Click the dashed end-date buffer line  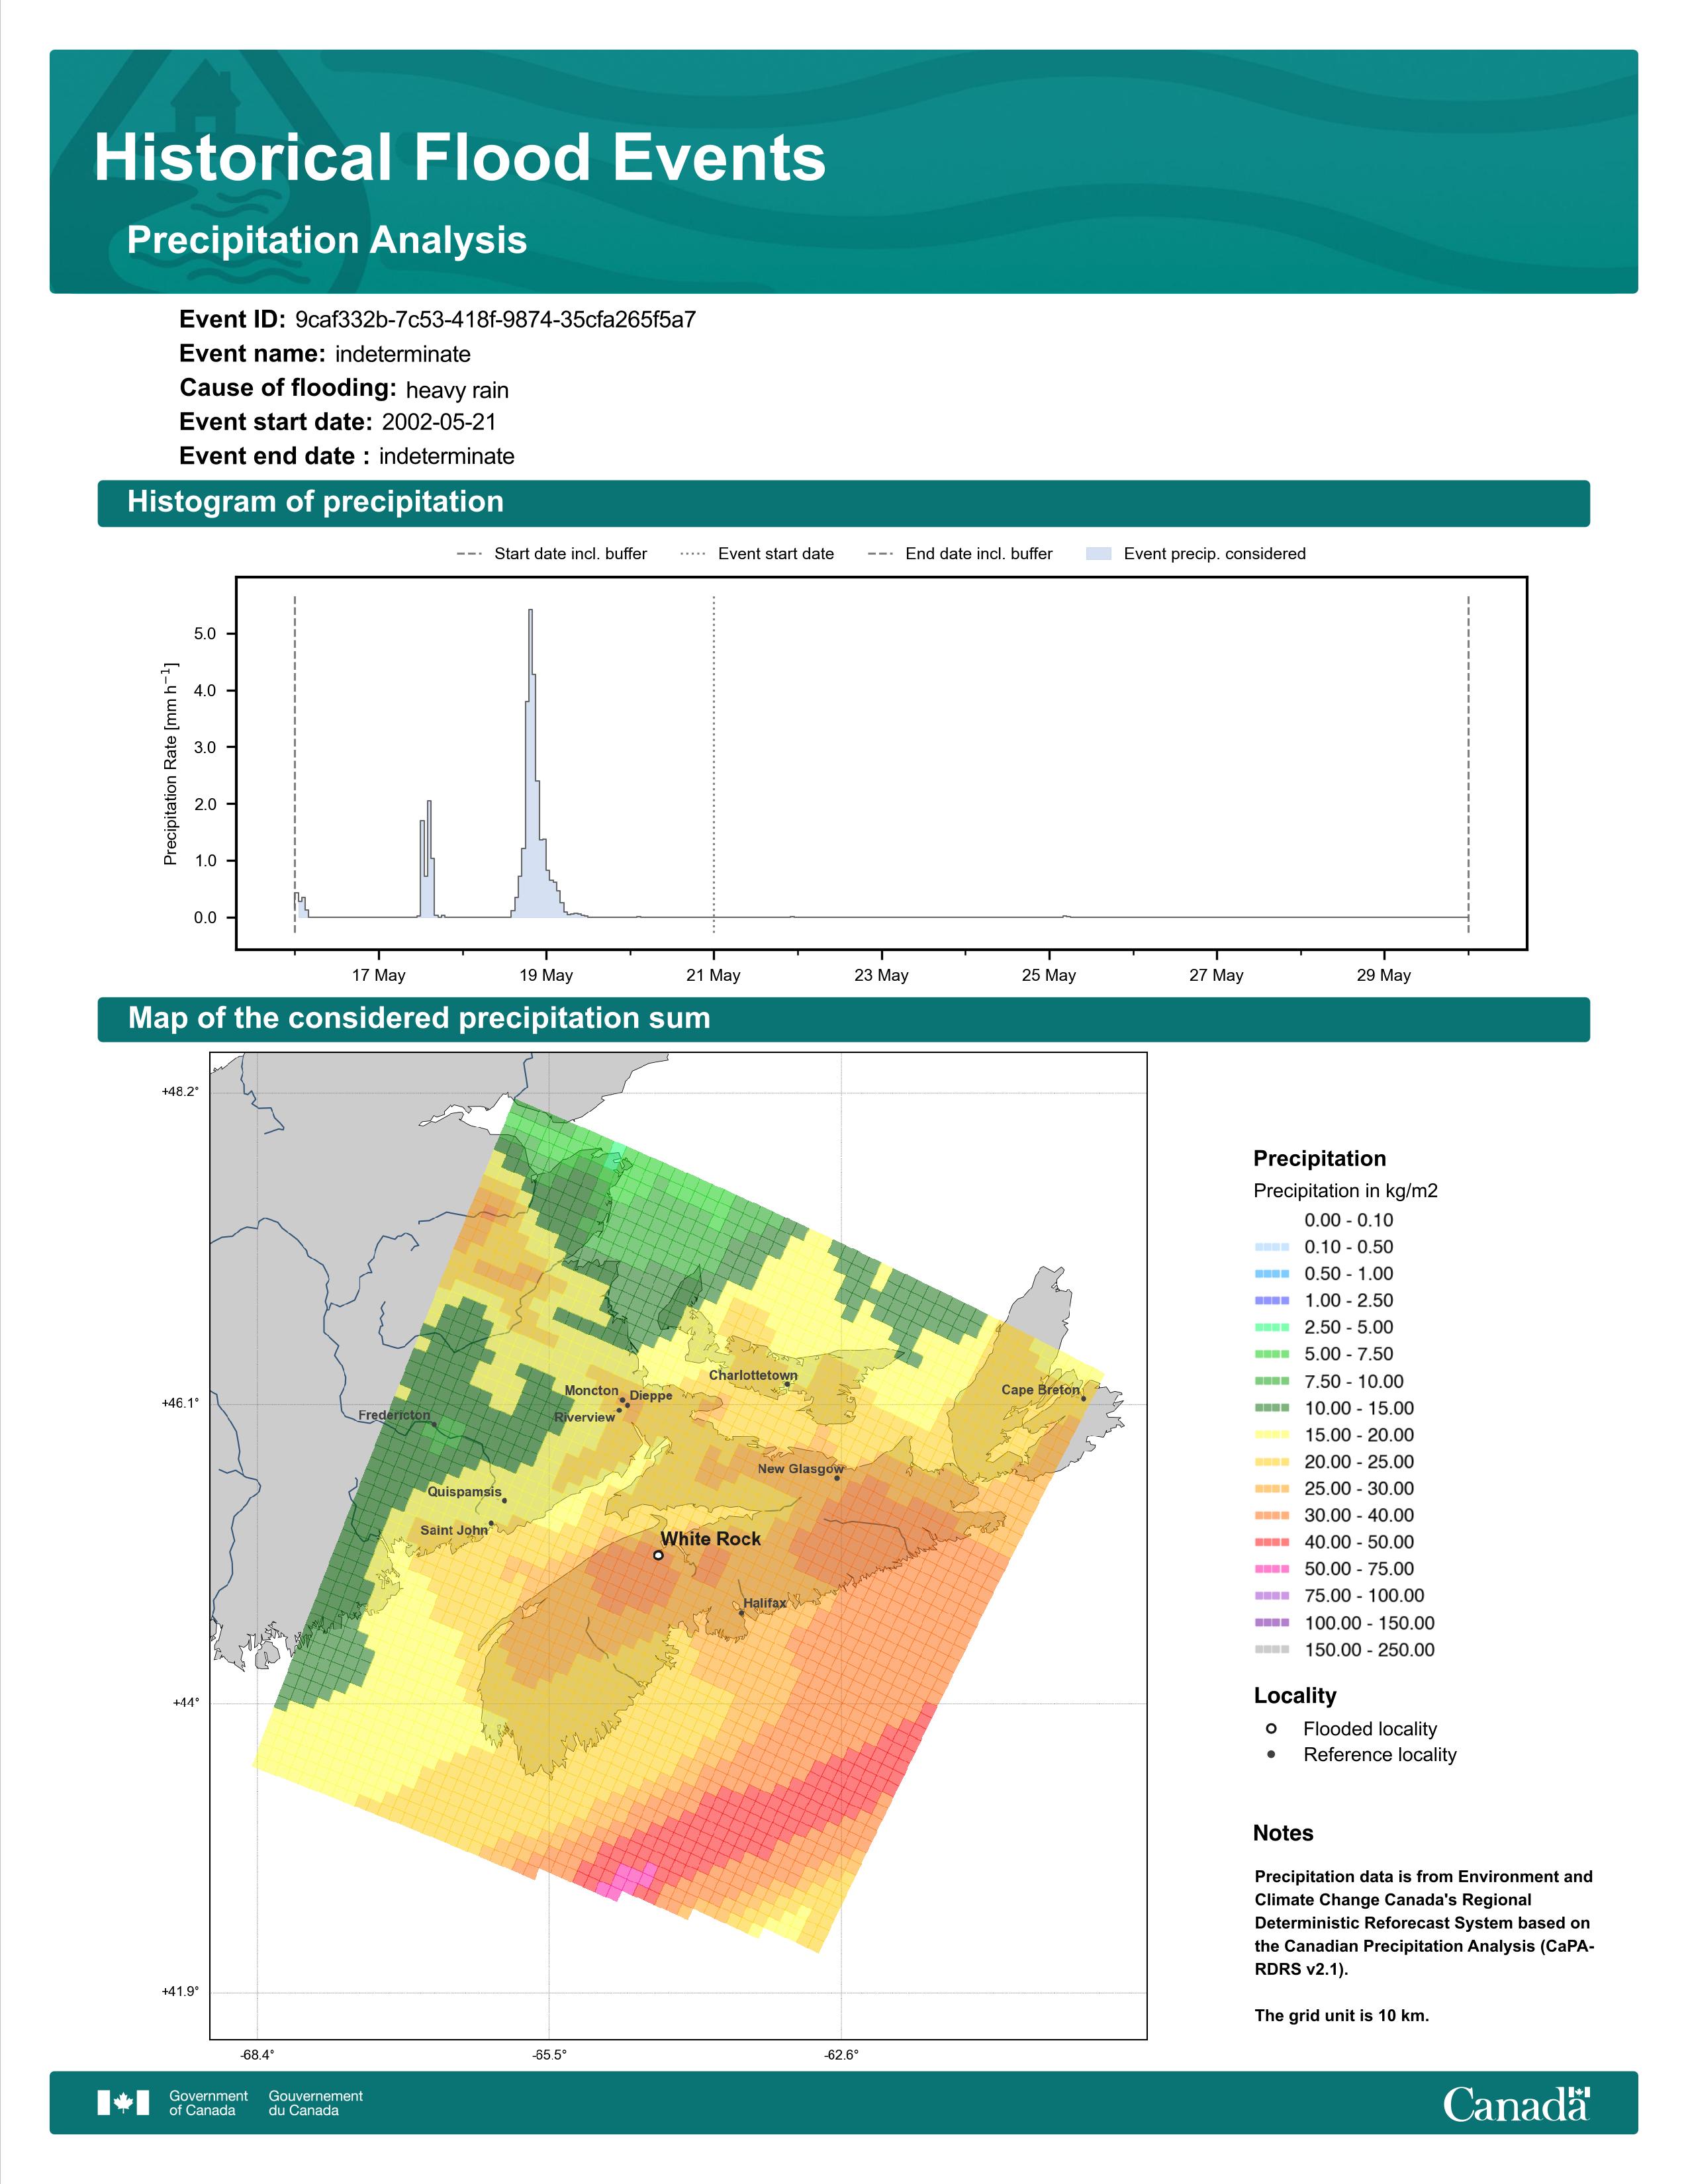(x=1468, y=764)
